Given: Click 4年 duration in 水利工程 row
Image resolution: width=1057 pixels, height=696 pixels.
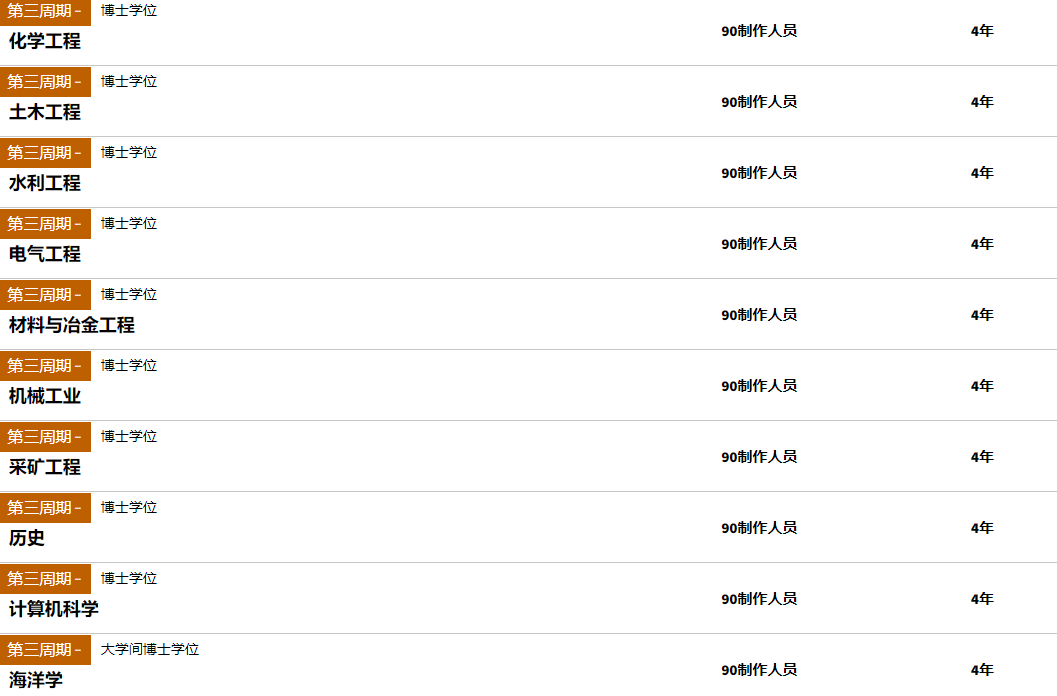Looking at the screenshot, I should pyautogui.click(x=982, y=173).
